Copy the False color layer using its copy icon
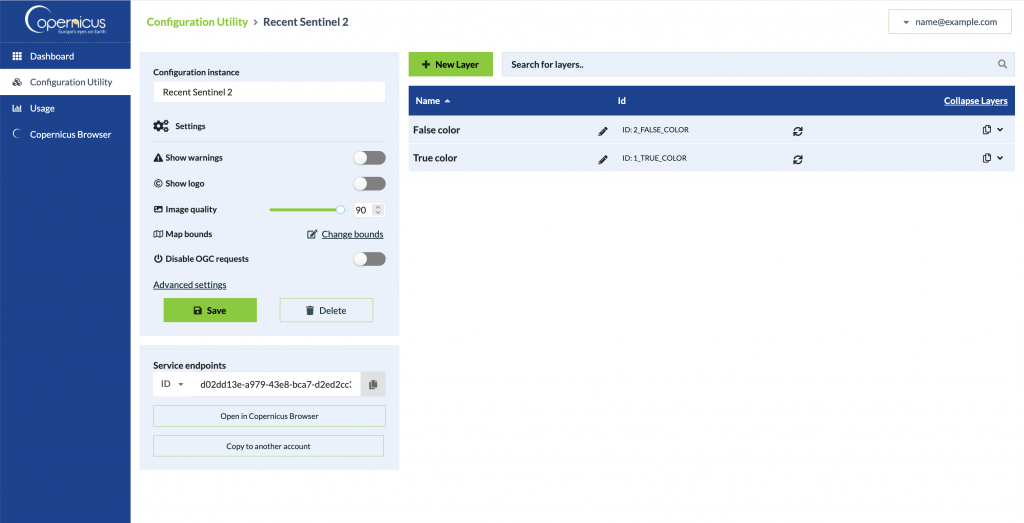Screen dimensions: 1024x523 [x=986, y=130]
